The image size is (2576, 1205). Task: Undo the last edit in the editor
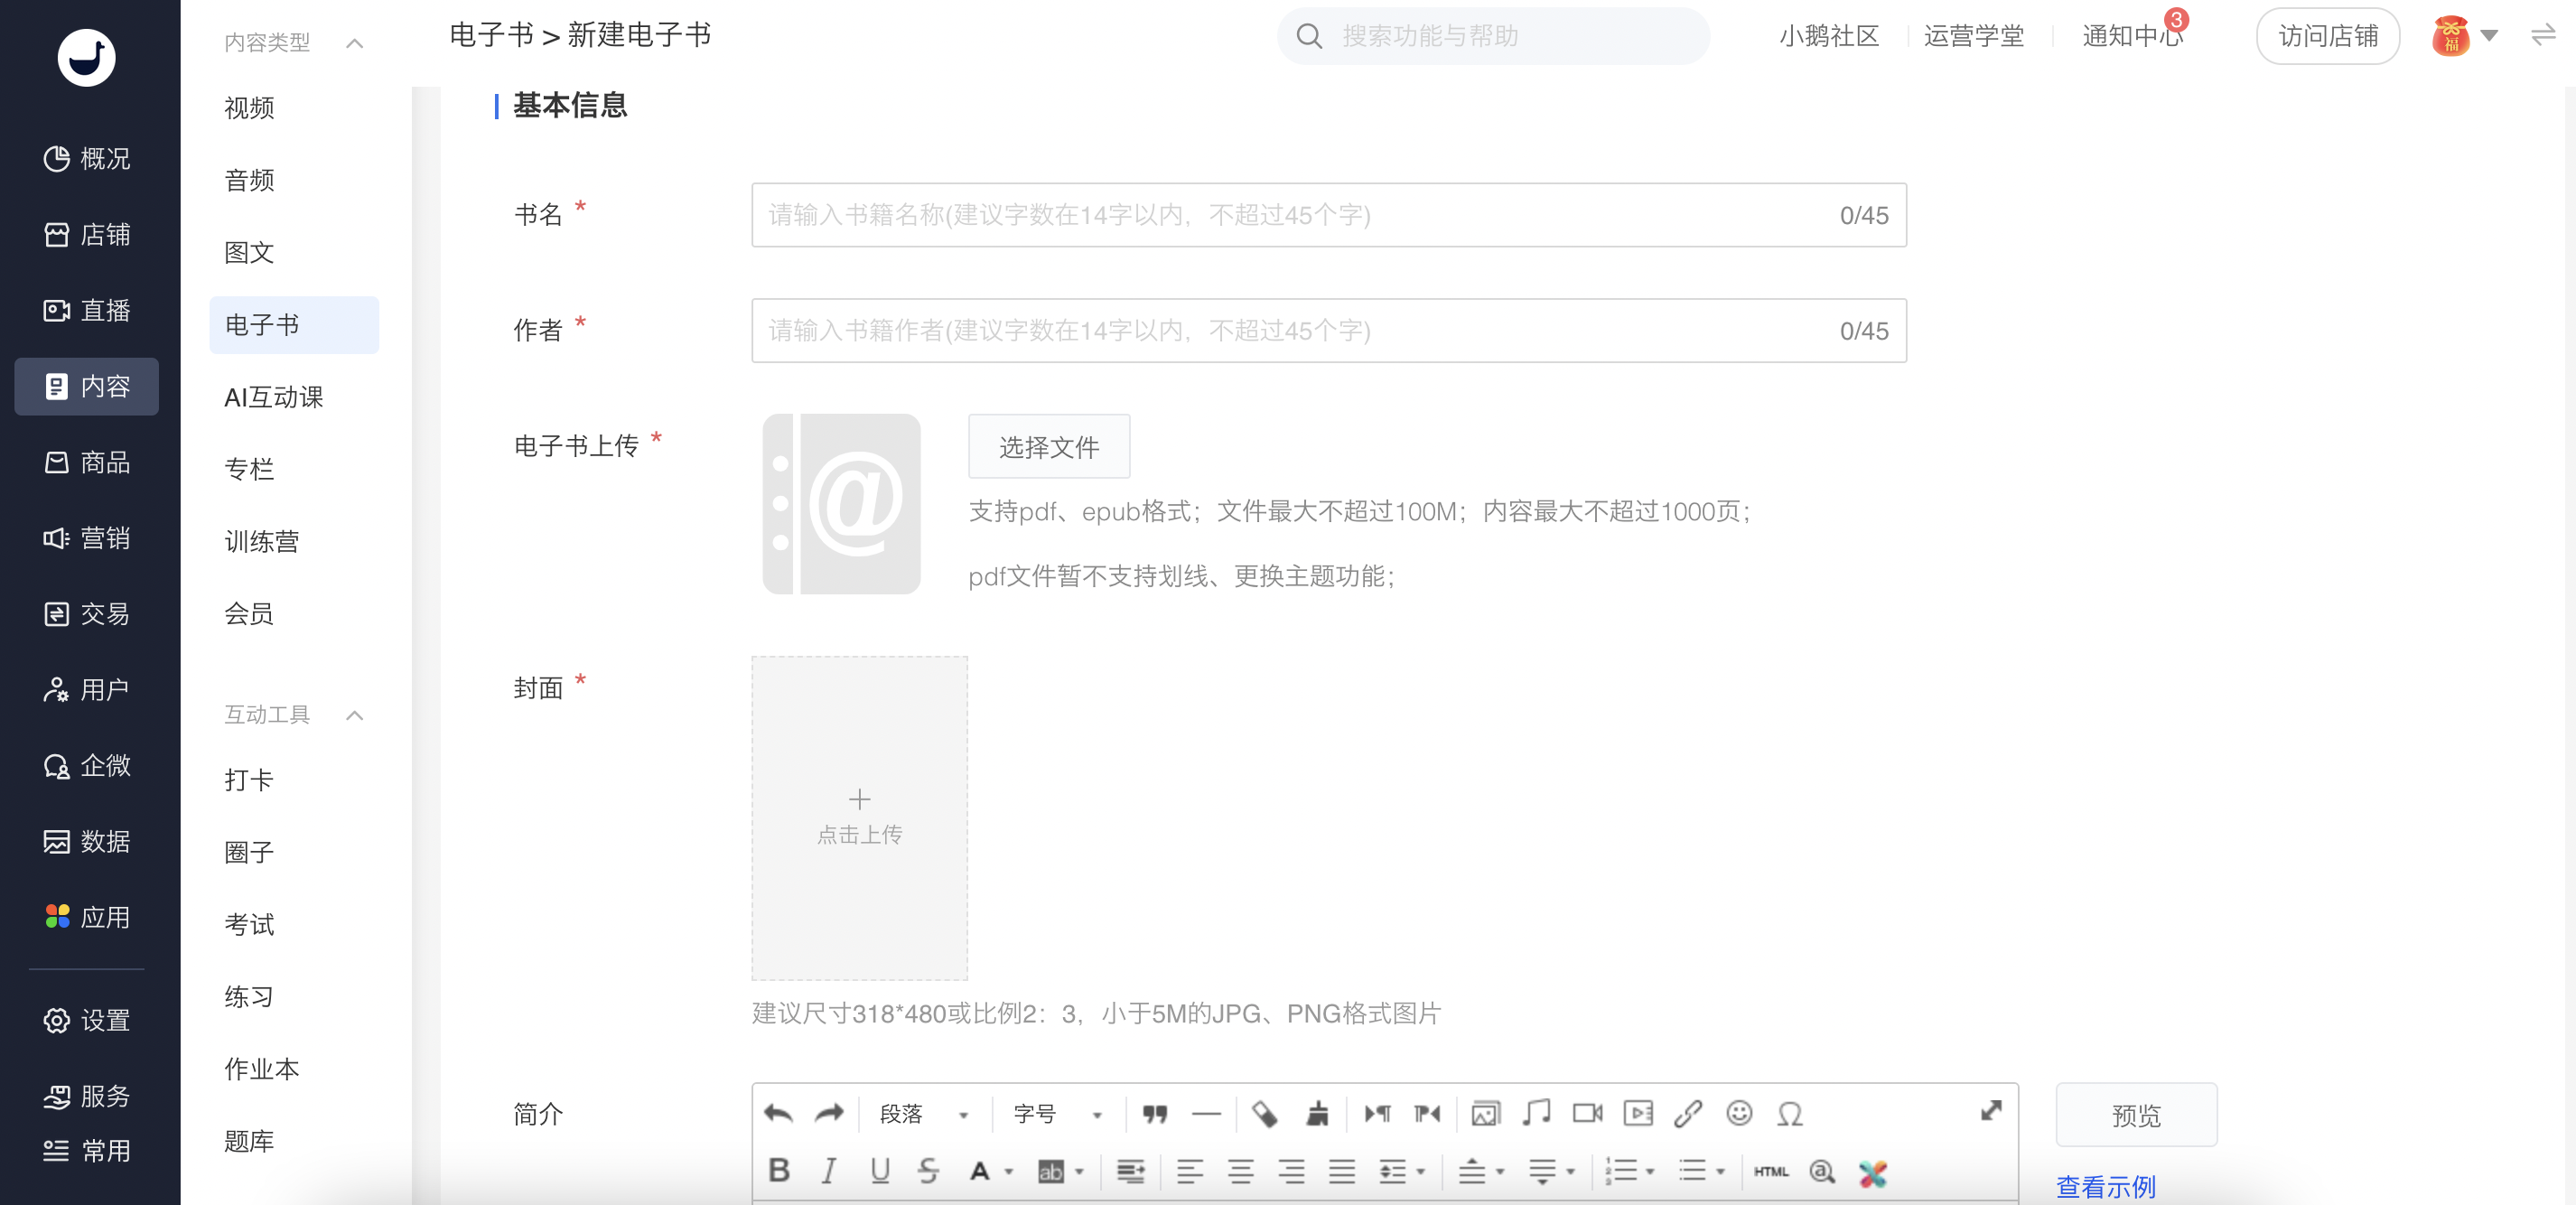pos(778,1113)
